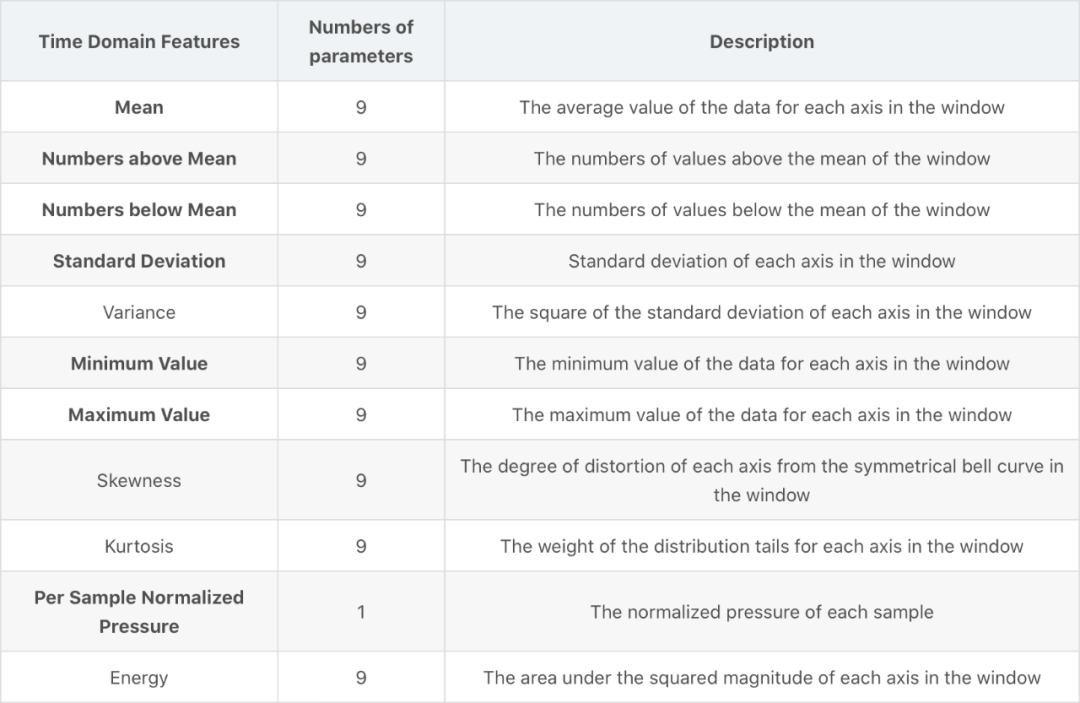The height and width of the screenshot is (703, 1080).
Task: Select the Mean feature cell
Action: [139, 107]
